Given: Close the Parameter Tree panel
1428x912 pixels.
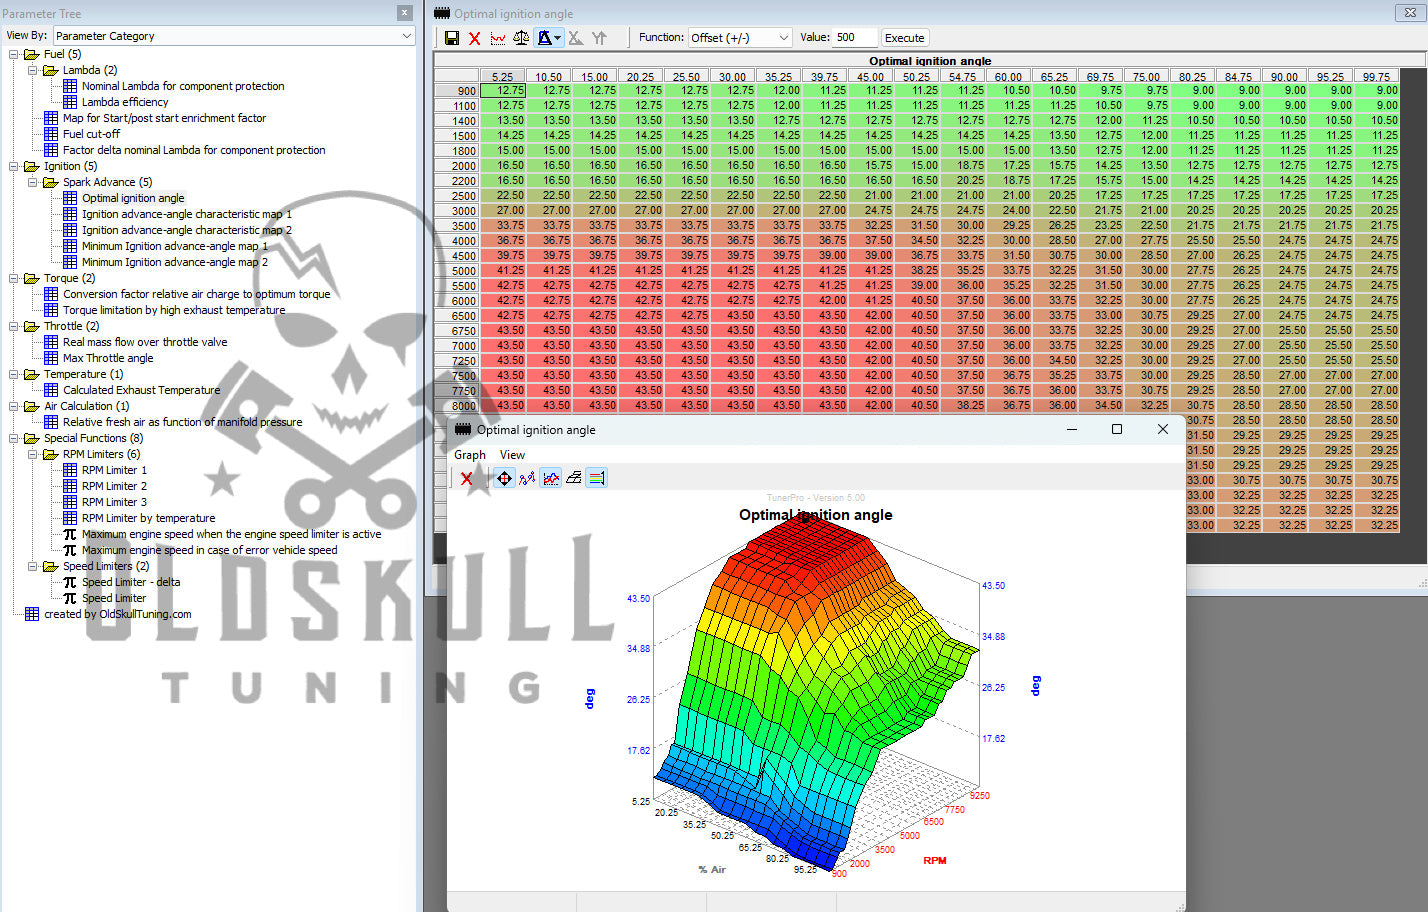Looking at the screenshot, I should 404,13.
